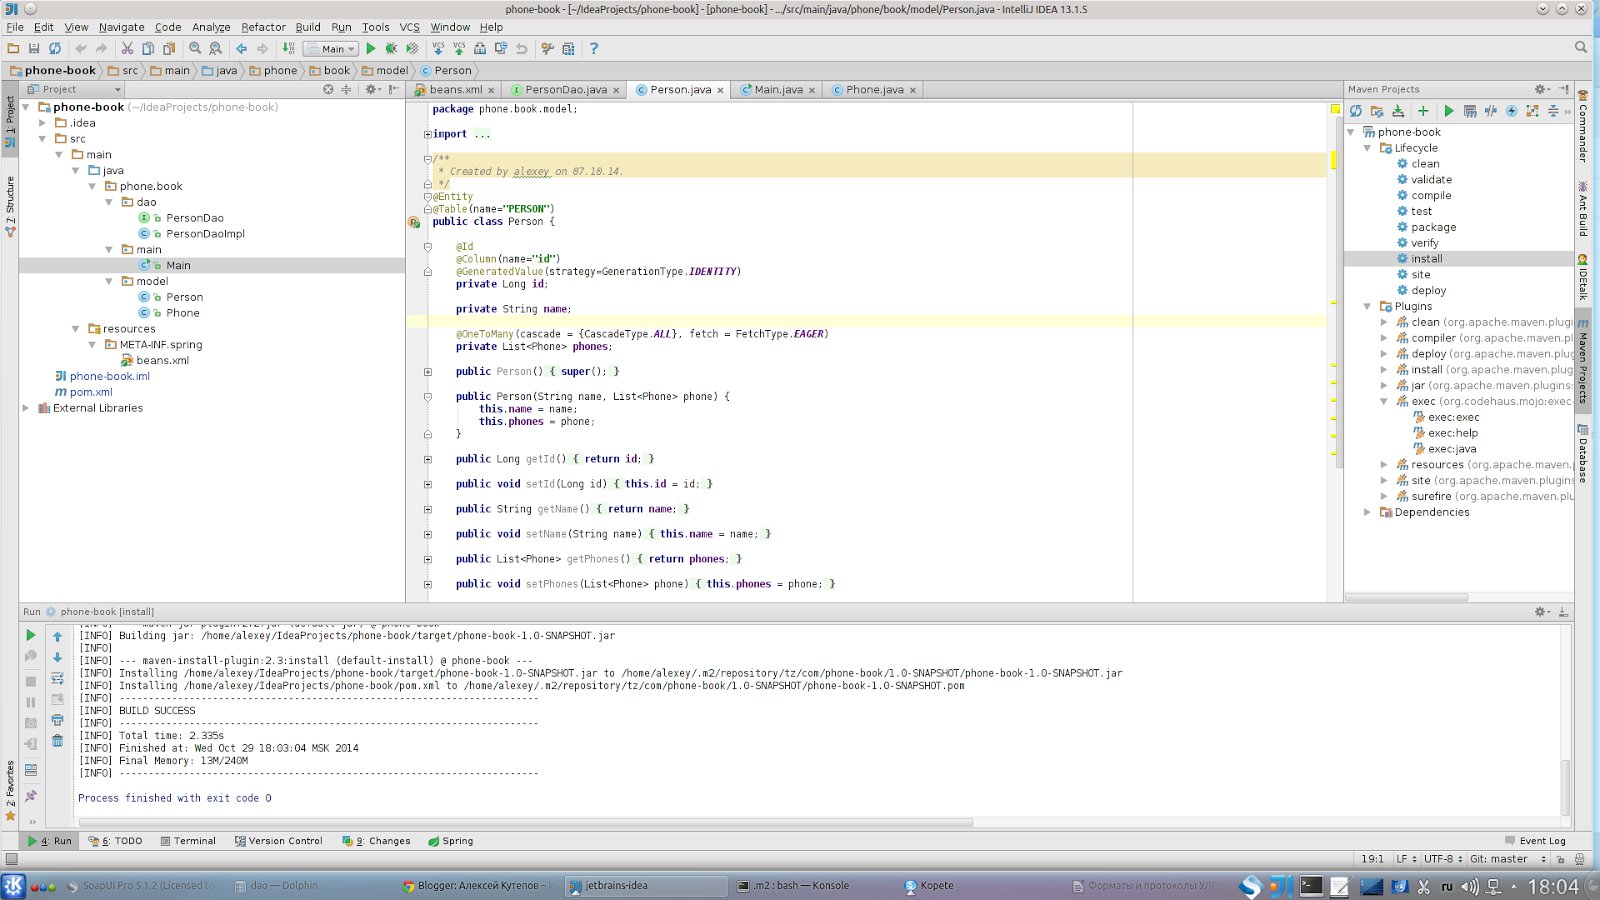Start Debug with the bug icon
The height and width of the screenshot is (900, 1600).
391,48
